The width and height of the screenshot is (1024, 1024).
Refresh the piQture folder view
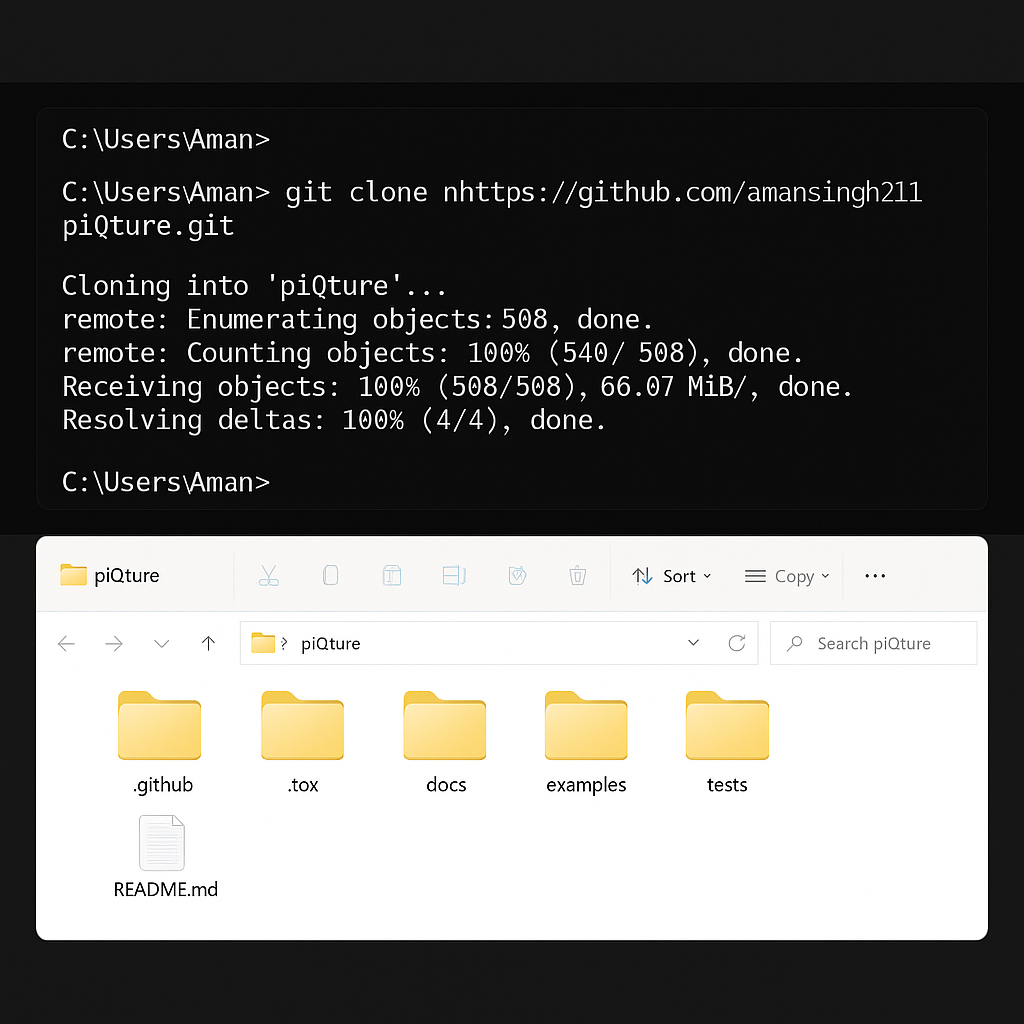(x=737, y=643)
